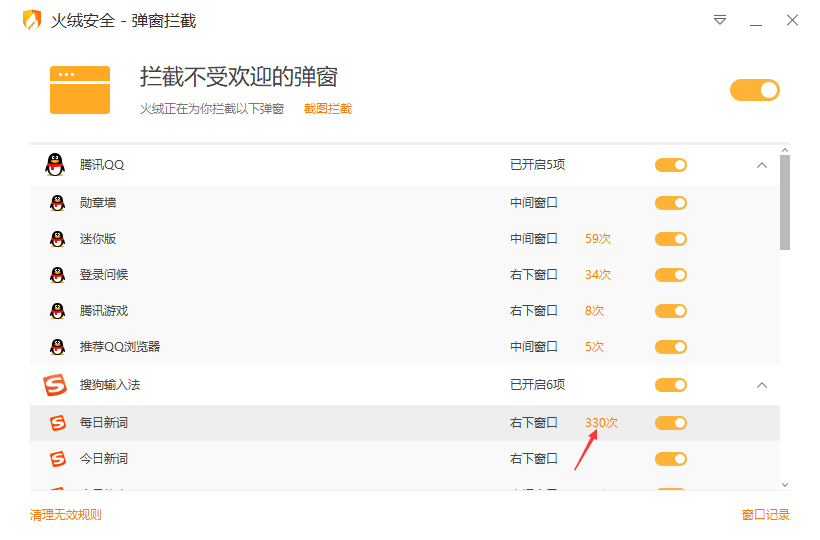
Task: Click the 已开启6项 status text
Action: [x=538, y=385]
